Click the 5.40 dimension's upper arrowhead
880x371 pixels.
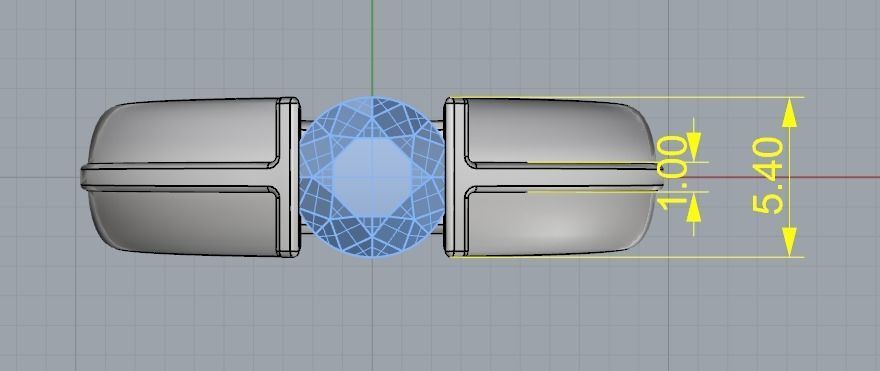(789, 113)
